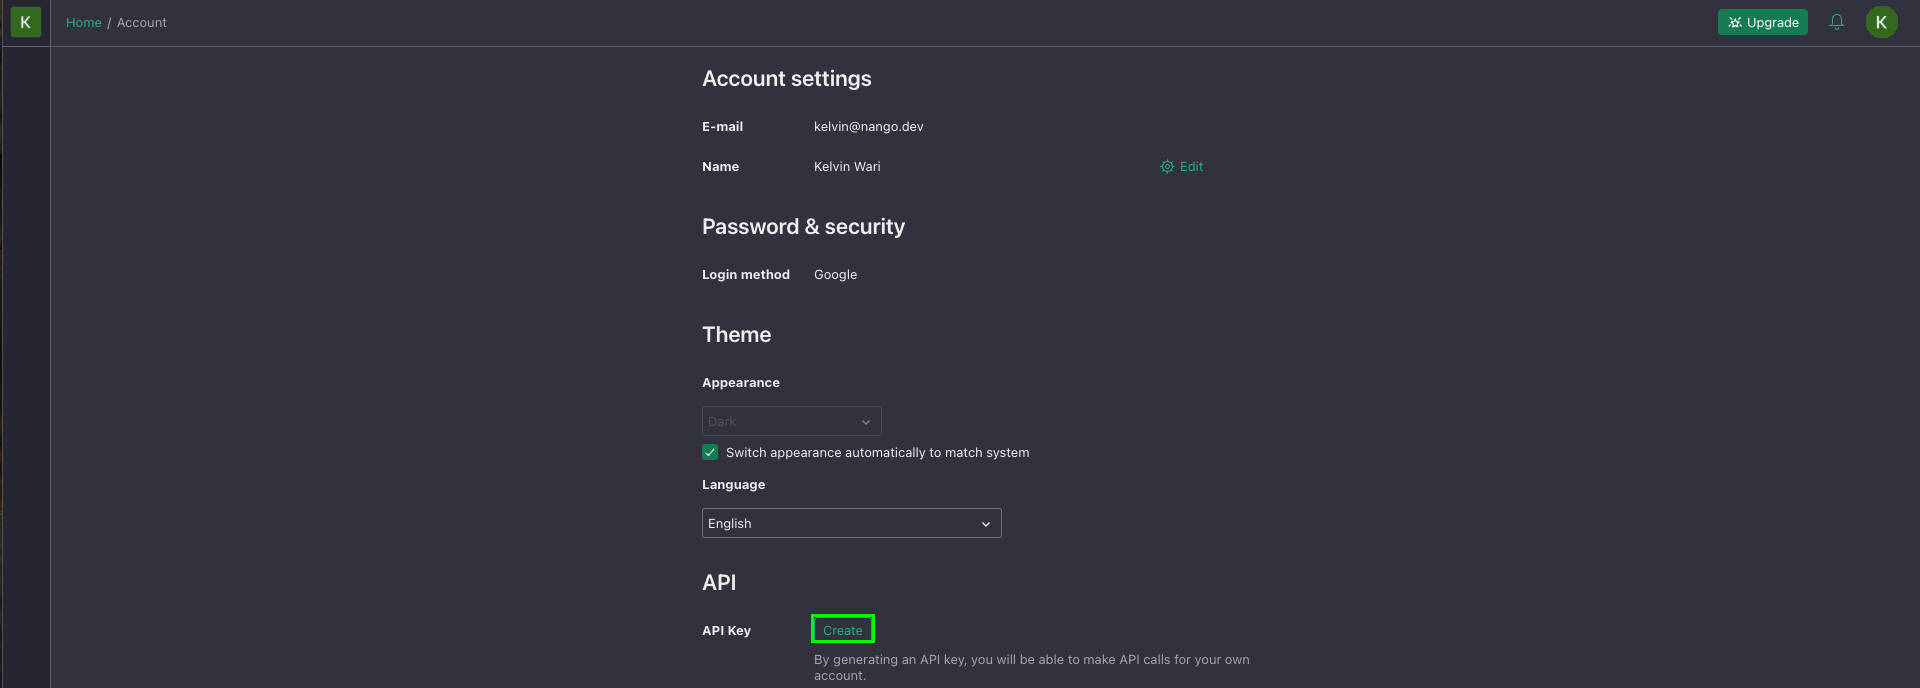Open the notifications bell
Viewport: 1920px width, 688px height.
coord(1837,22)
